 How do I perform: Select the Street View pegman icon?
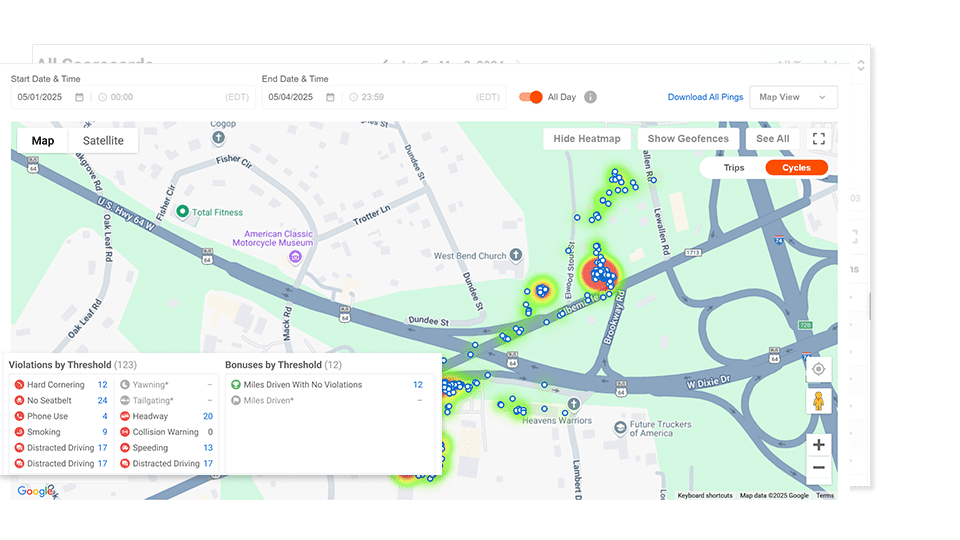(819, 401)
